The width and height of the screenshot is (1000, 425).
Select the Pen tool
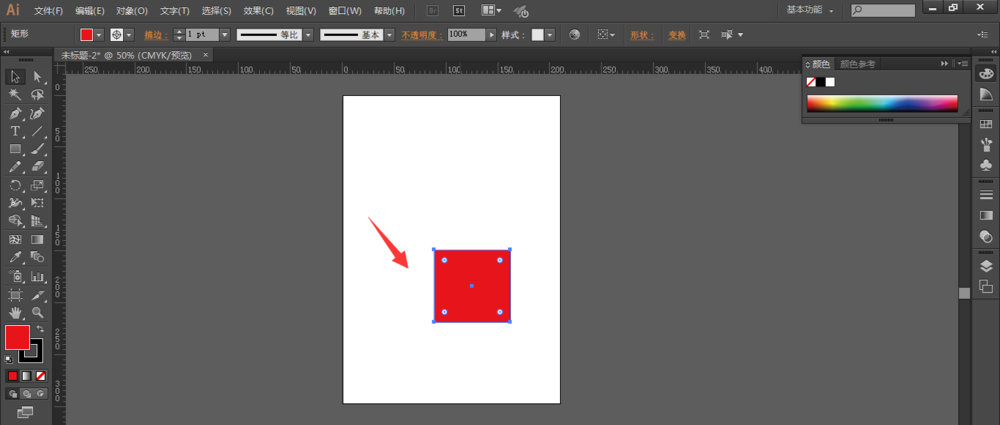(15, 114)
